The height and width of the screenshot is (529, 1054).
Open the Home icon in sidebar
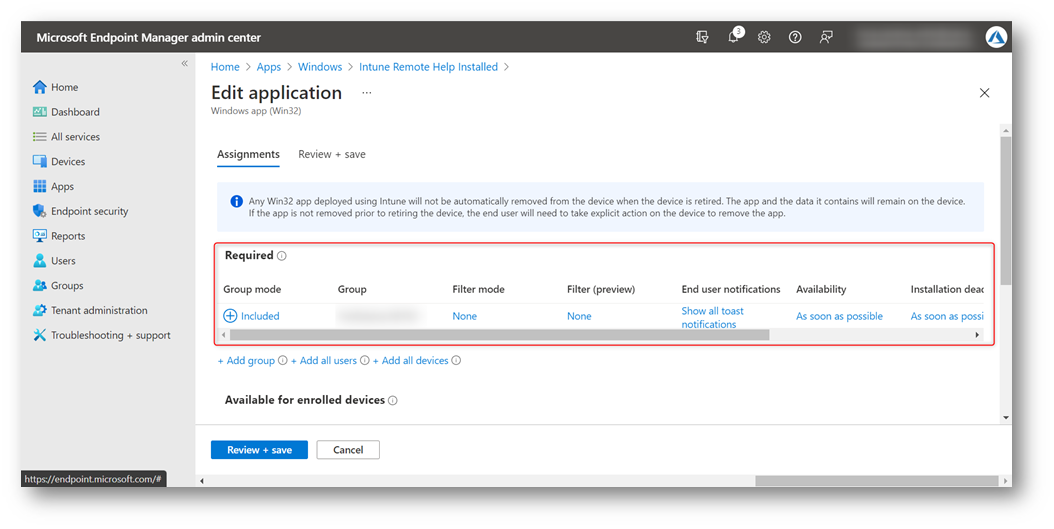pos(40,87)
